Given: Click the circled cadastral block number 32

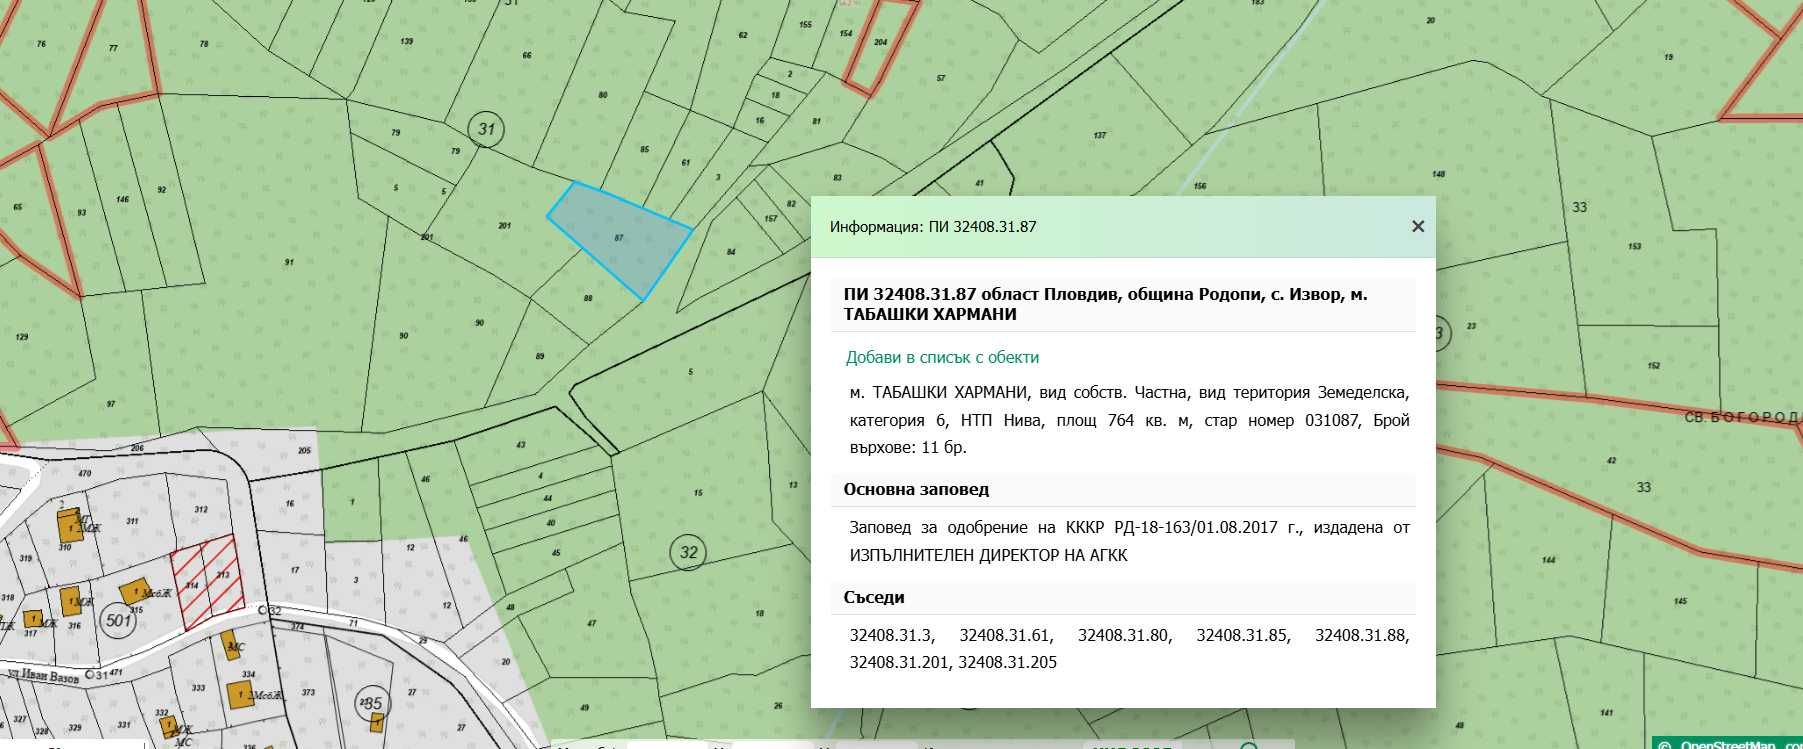Looking at the screenshot, I should click(688, 552).
